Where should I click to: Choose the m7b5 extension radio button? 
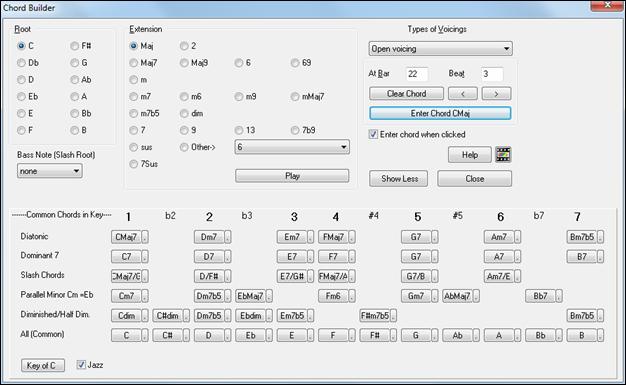[144, 113]
